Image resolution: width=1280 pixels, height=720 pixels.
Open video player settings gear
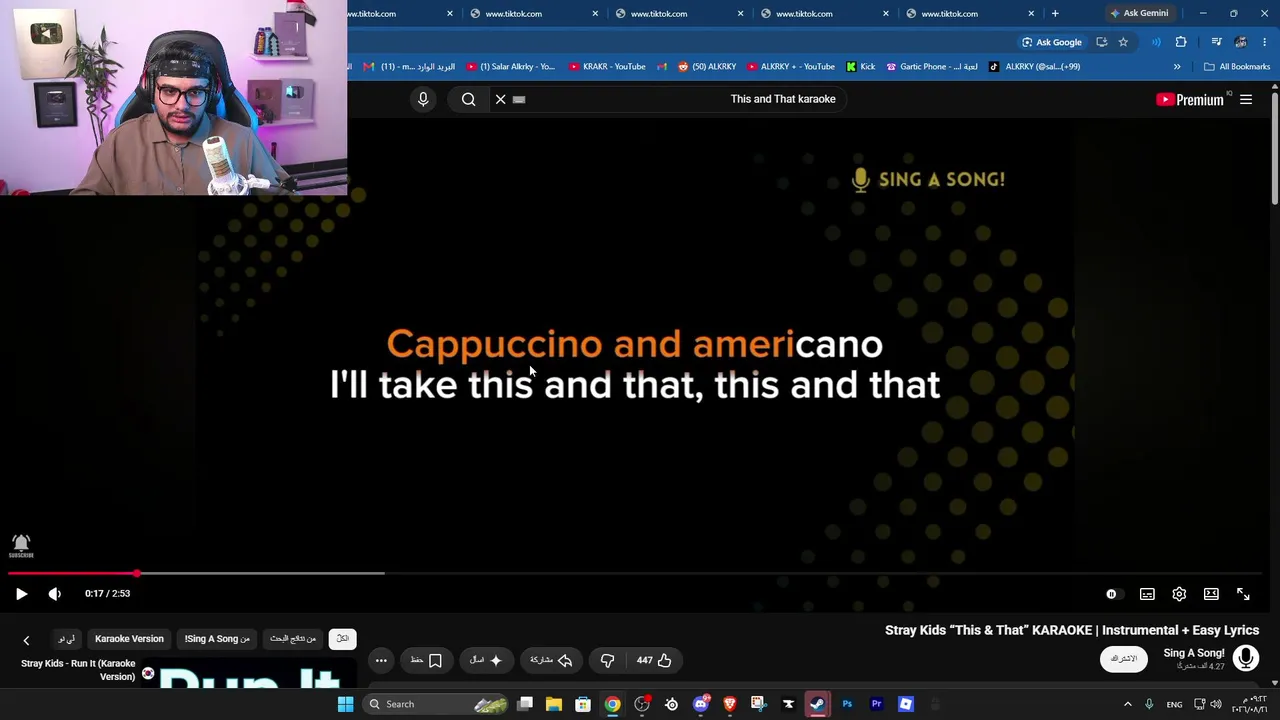coord(1179,594)
